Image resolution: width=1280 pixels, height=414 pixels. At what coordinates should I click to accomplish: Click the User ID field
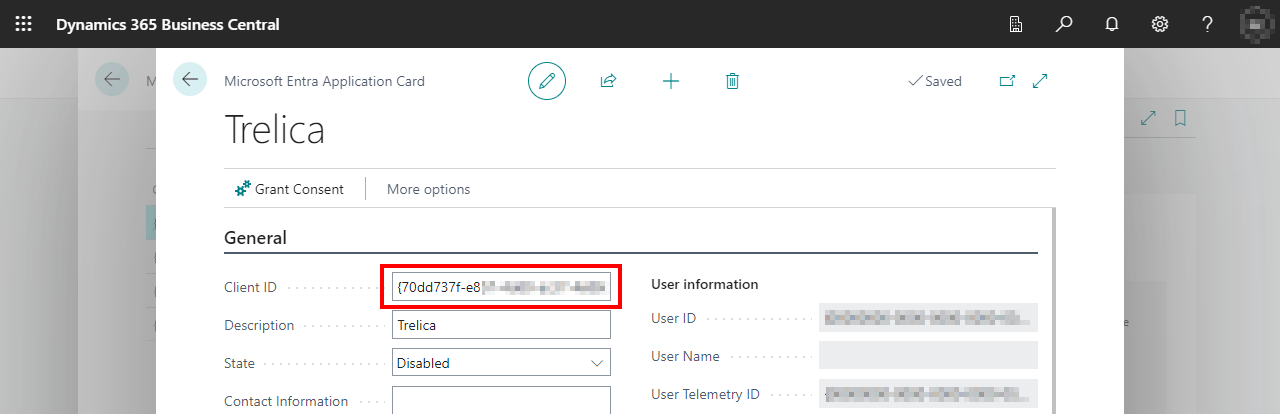click(x=928, y=318)
